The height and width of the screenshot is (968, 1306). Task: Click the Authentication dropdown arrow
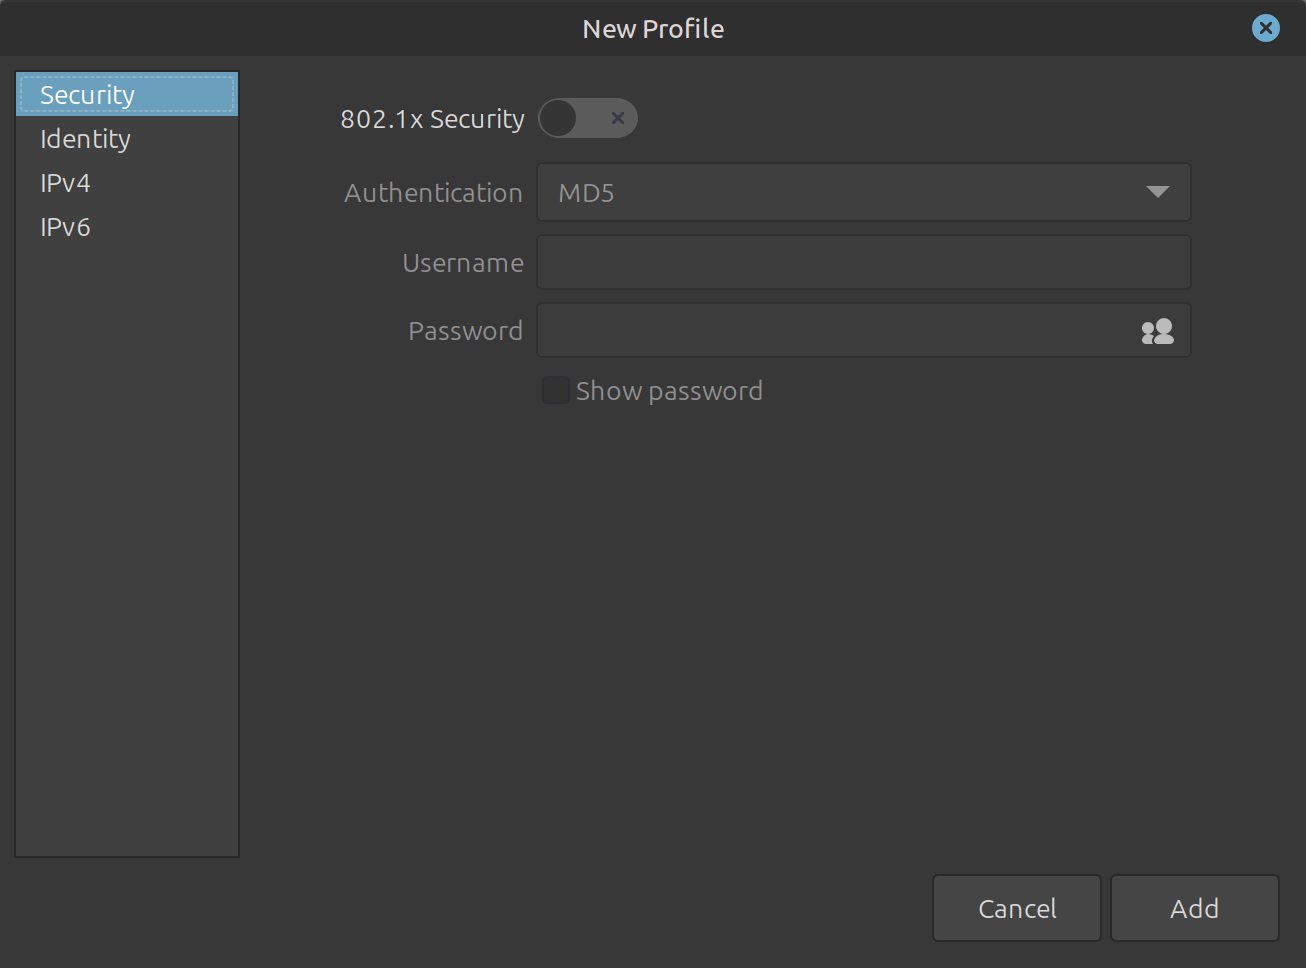coord(1157,192)
